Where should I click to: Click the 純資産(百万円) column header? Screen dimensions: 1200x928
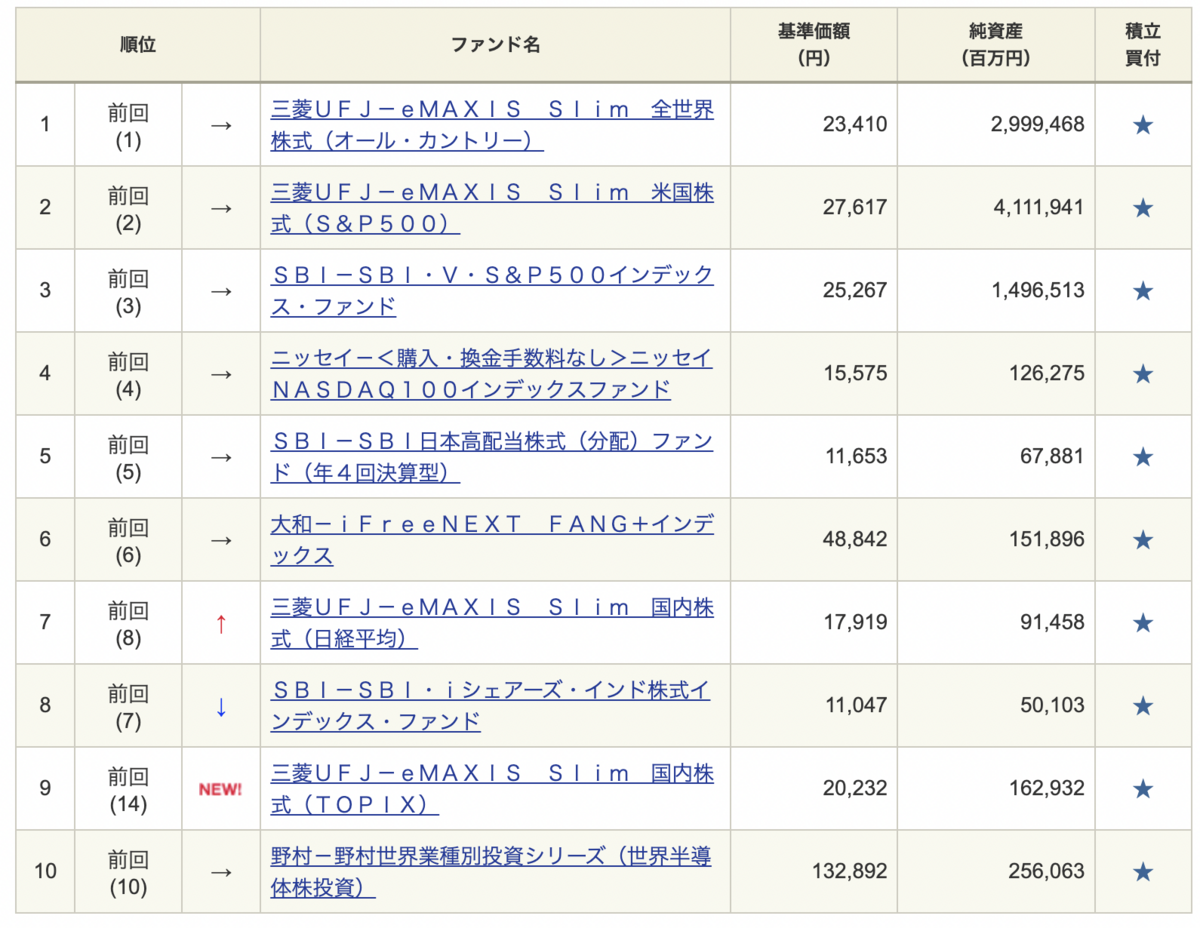click(995, 45)
